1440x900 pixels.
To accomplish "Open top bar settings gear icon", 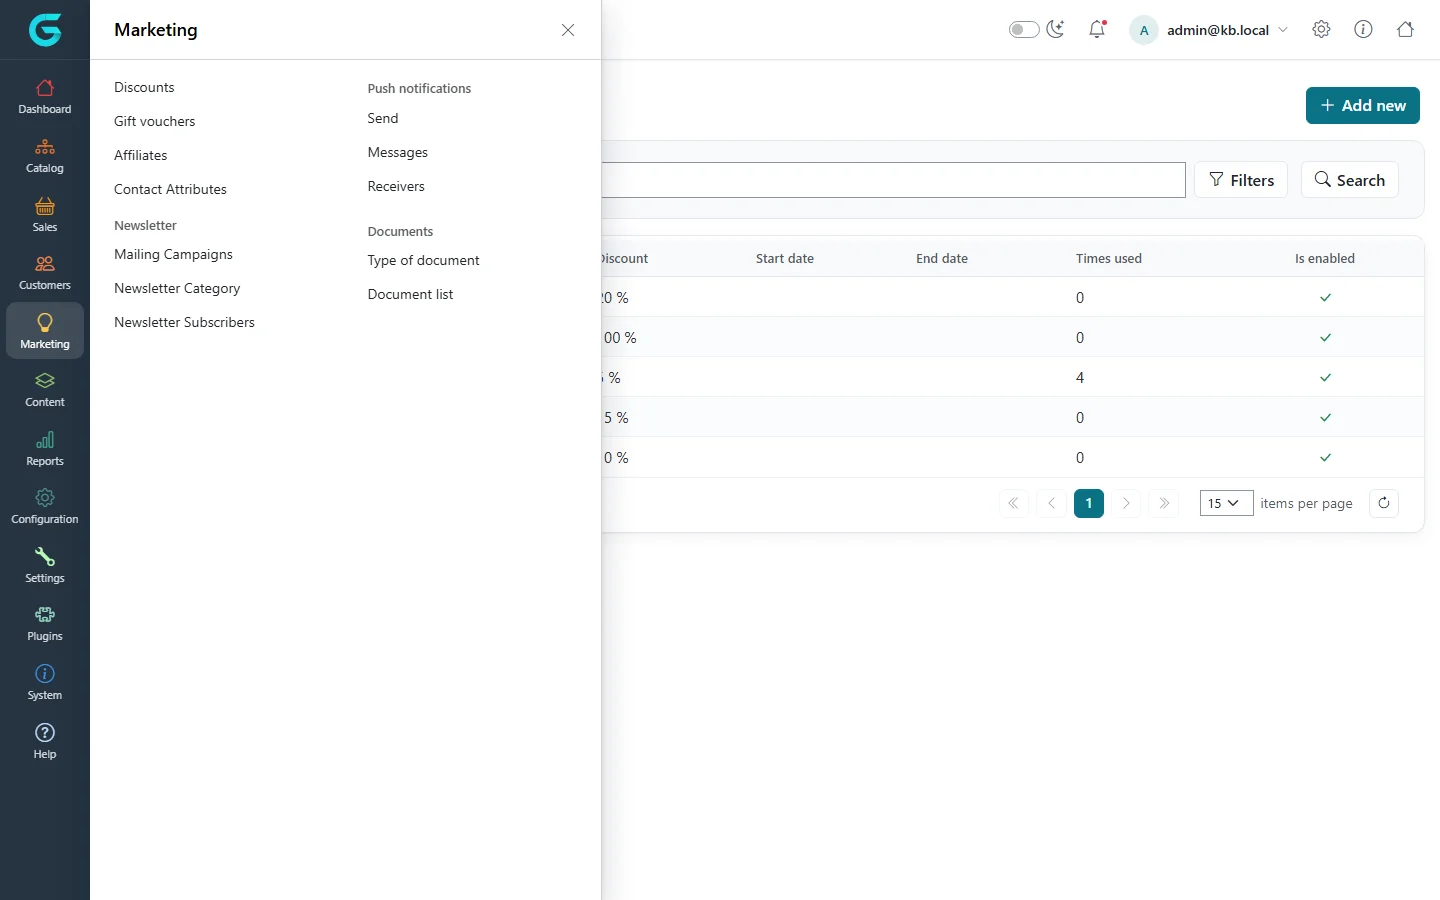I will pyautogui.click(x=1321, y=30).
